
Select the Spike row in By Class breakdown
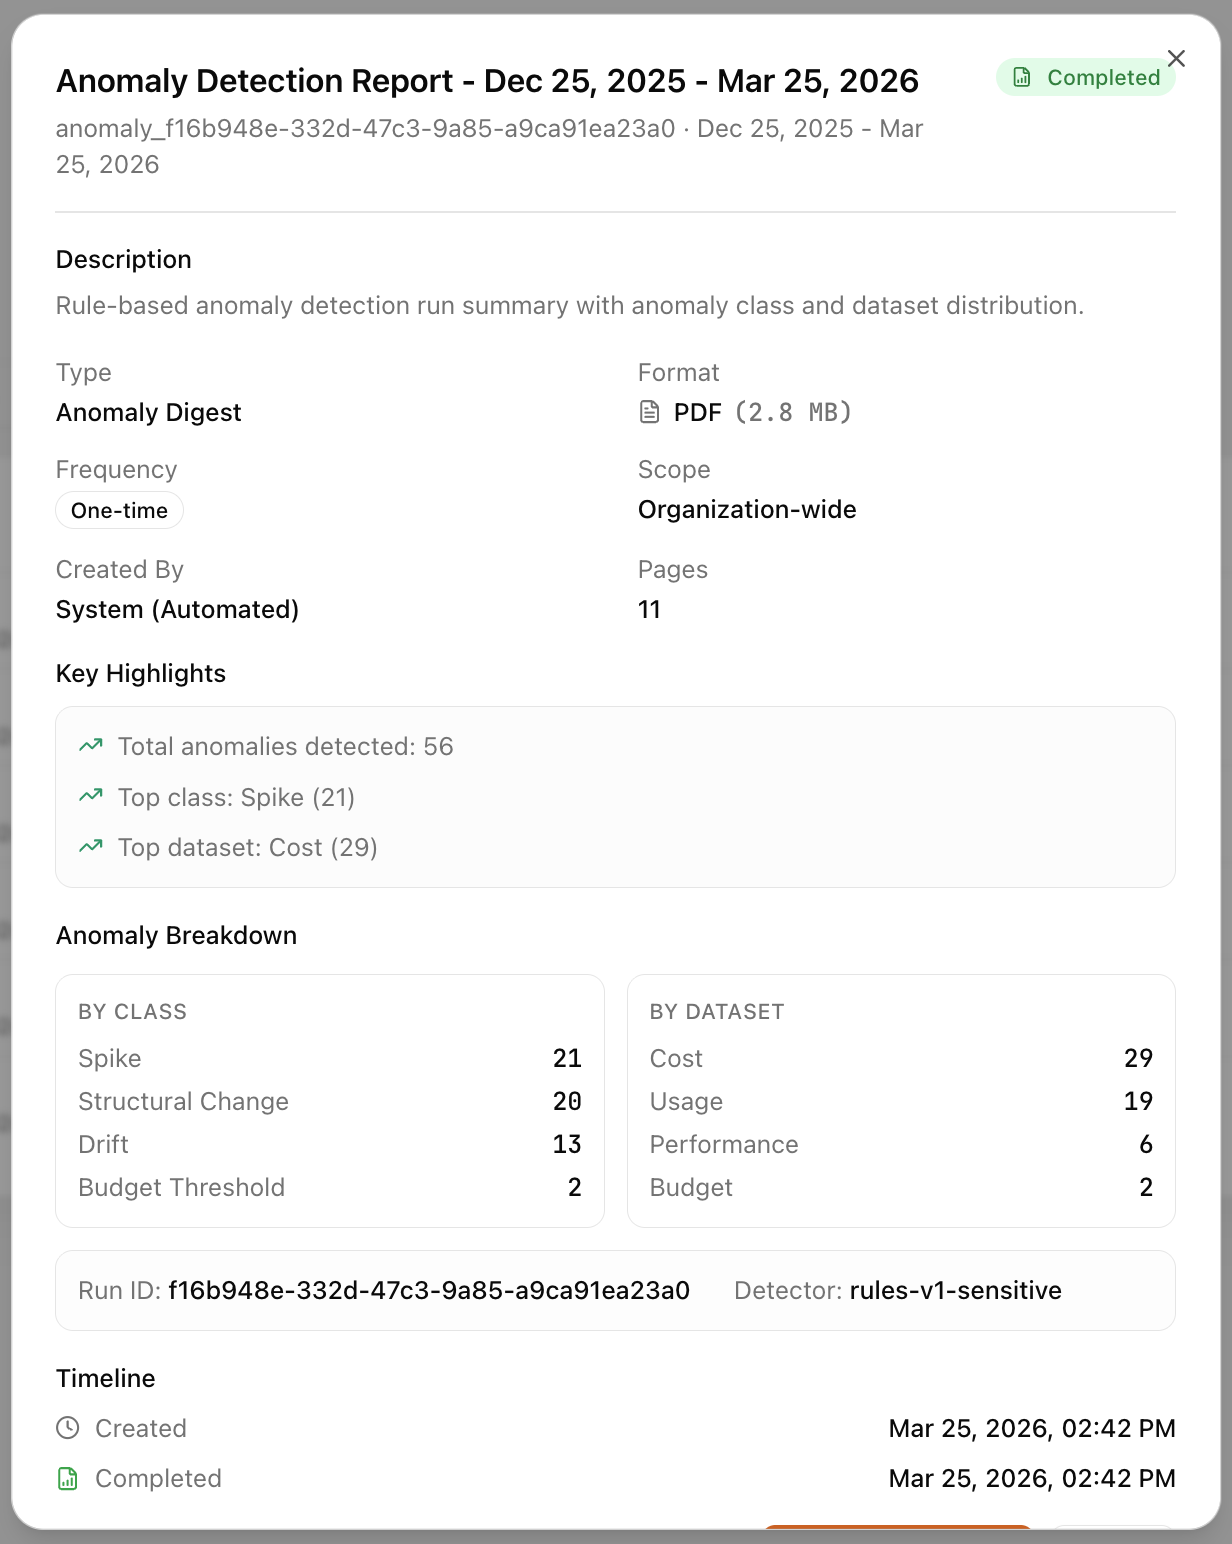pos(330,1058)
